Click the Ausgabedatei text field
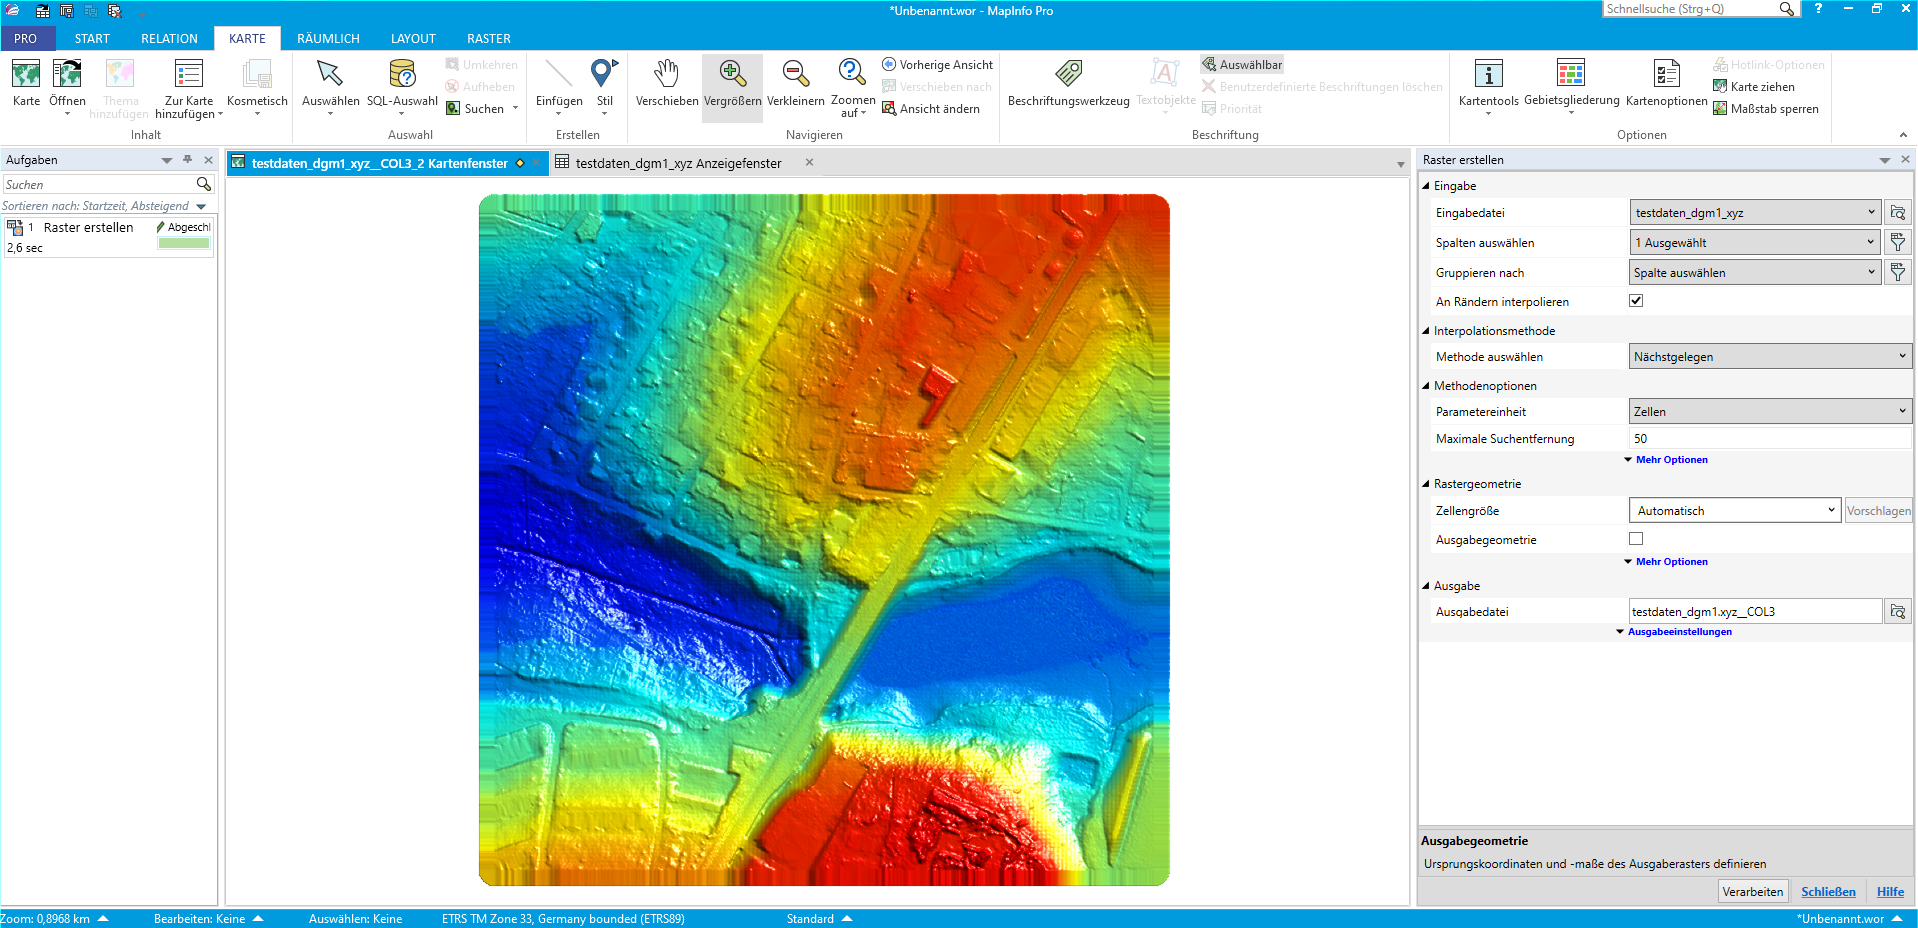 pyautogui.click(x=1756, y=611)
